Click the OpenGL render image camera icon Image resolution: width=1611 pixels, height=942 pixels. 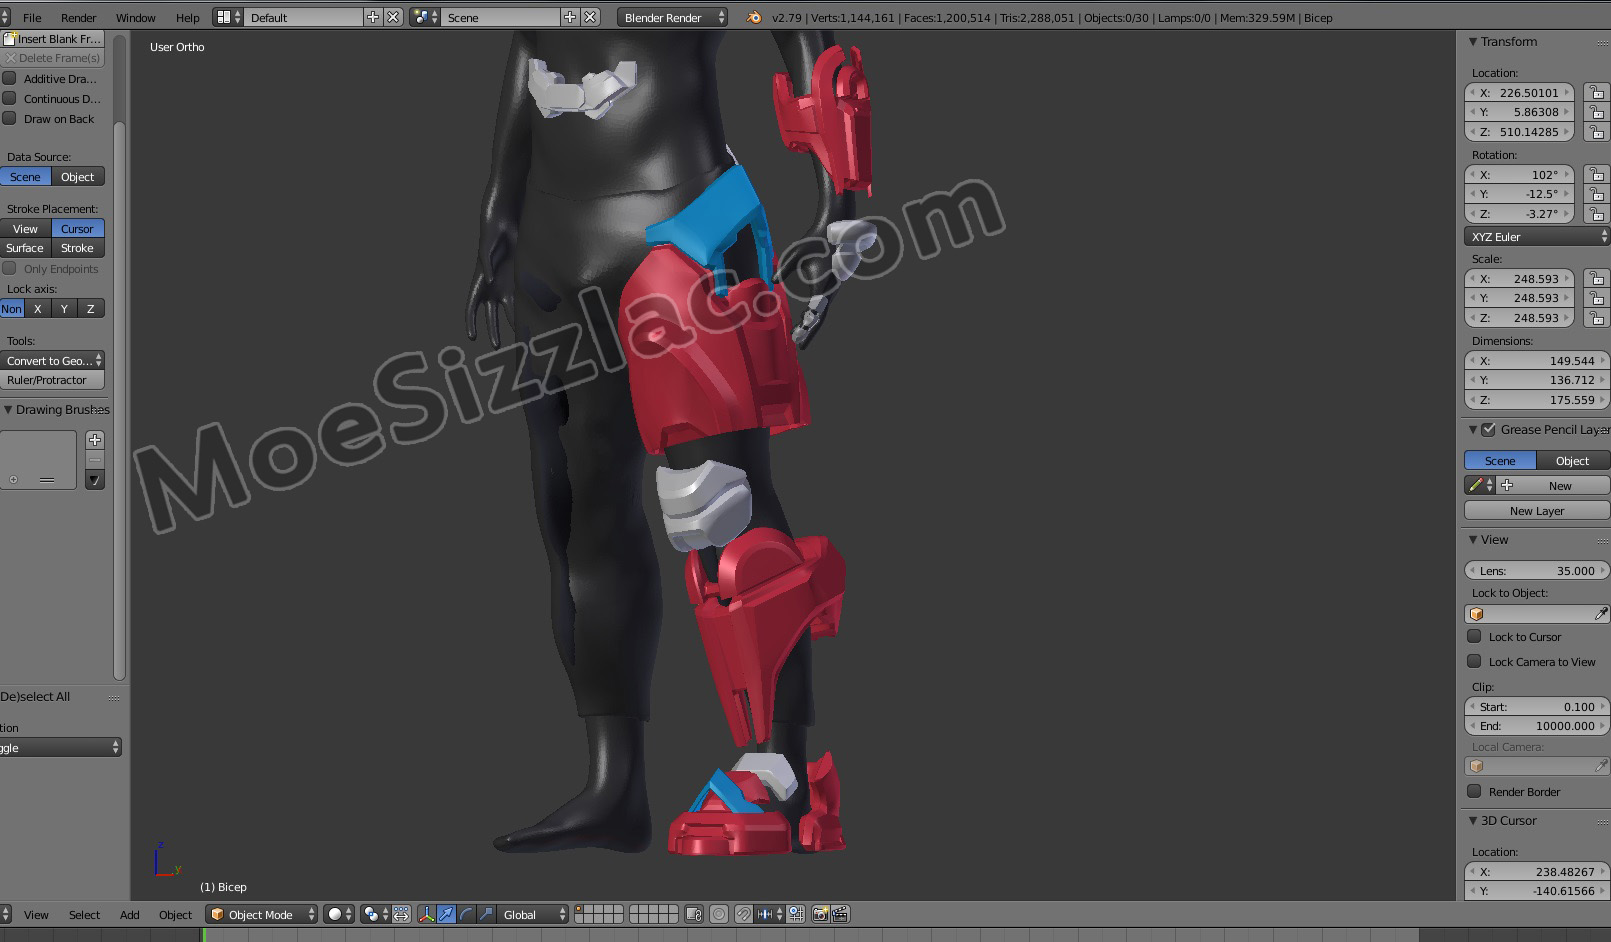click(x=820, y=914)
